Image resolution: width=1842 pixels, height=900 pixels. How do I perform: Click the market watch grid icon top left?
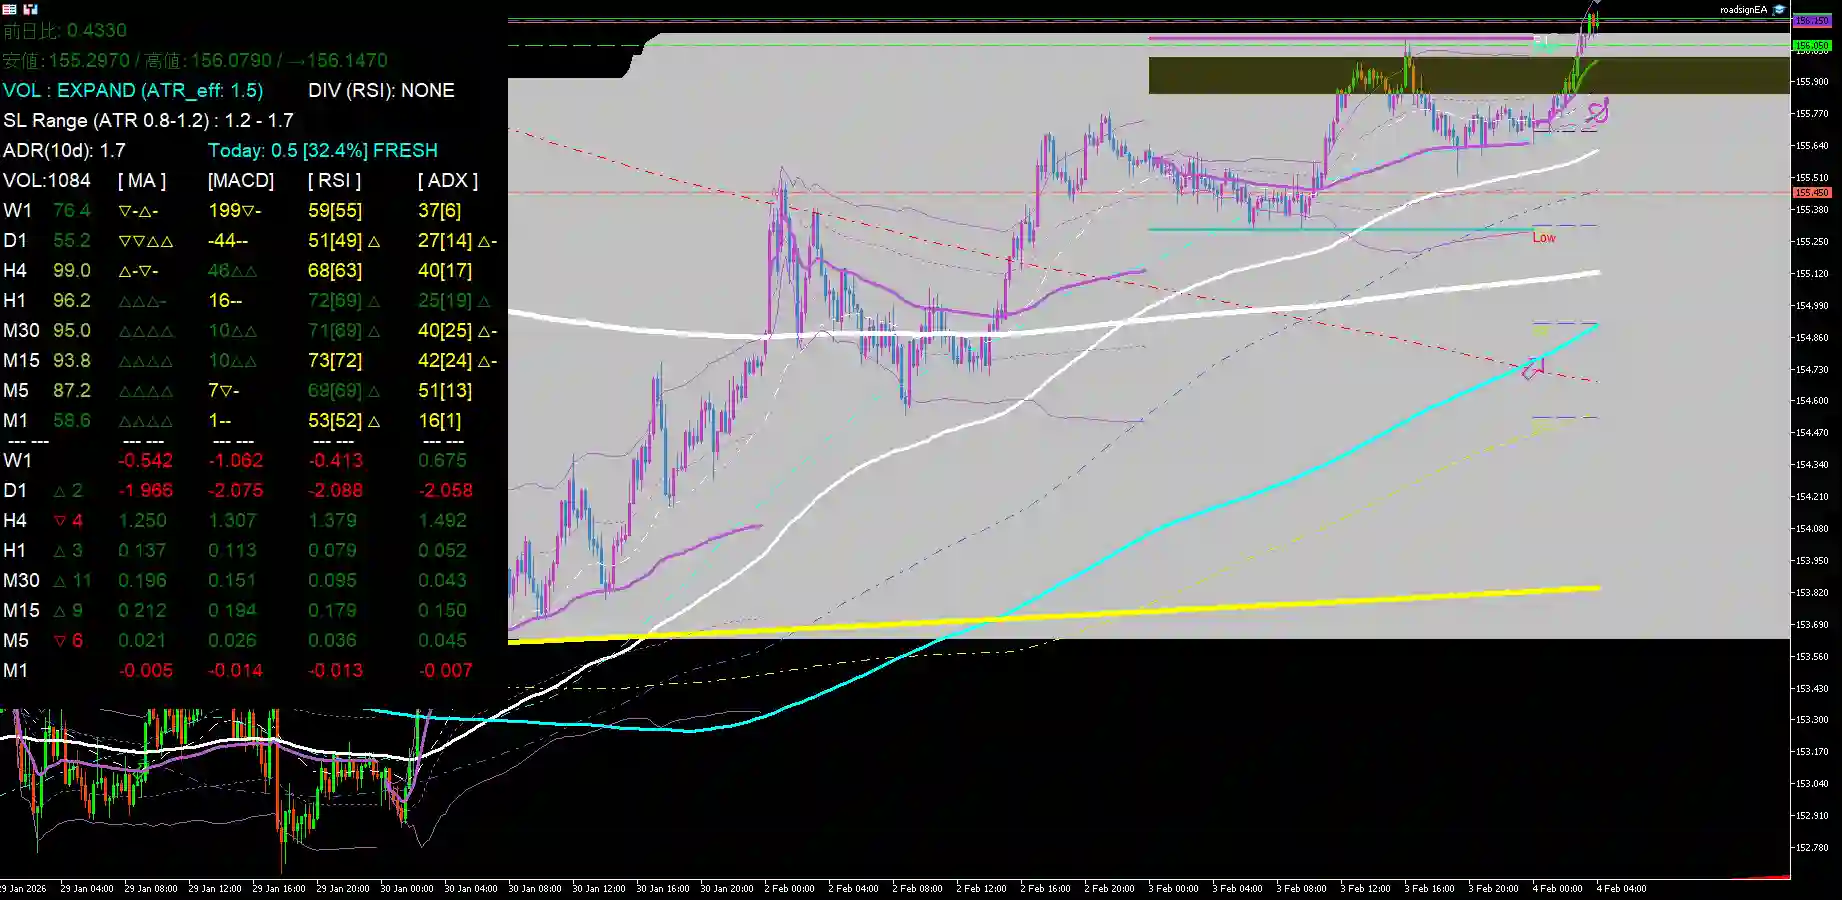9,9
